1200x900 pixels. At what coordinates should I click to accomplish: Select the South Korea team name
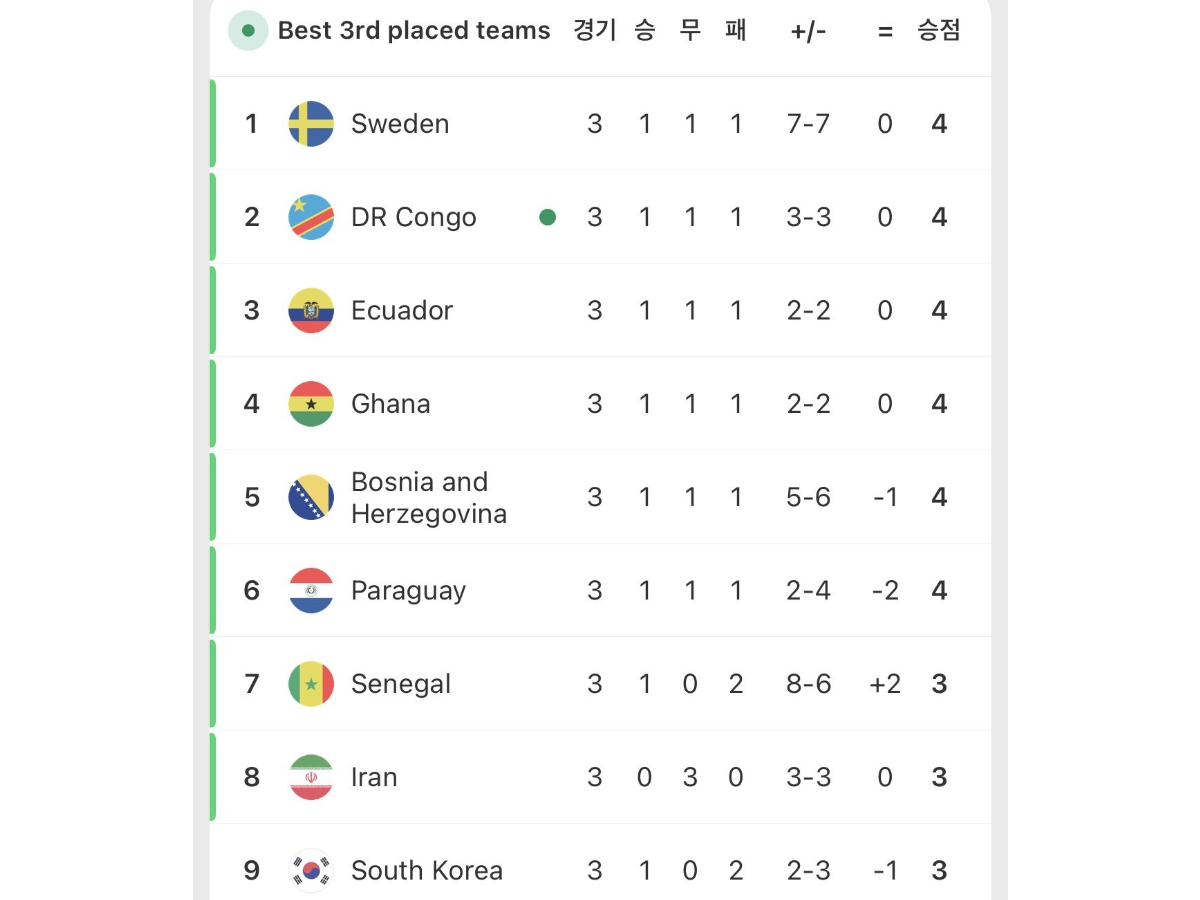coord(427,870)
